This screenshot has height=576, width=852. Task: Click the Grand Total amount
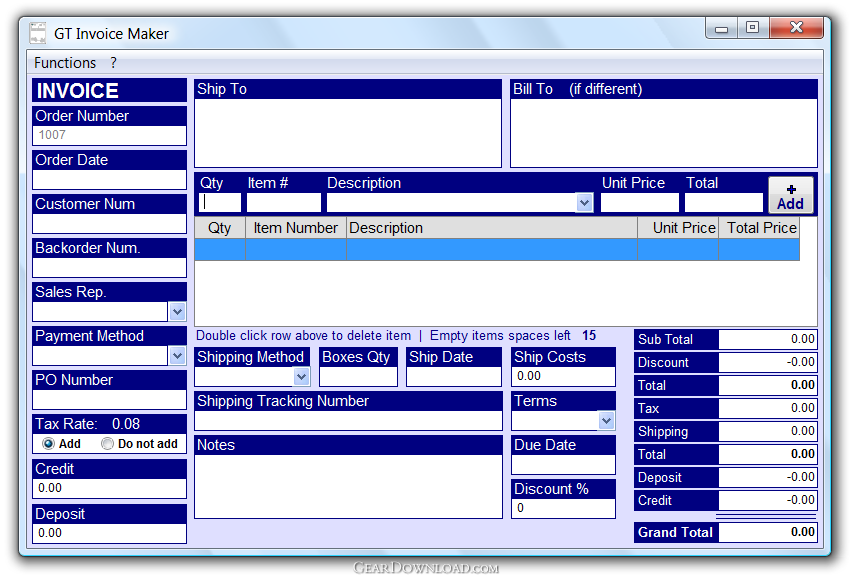coord(767,532)
